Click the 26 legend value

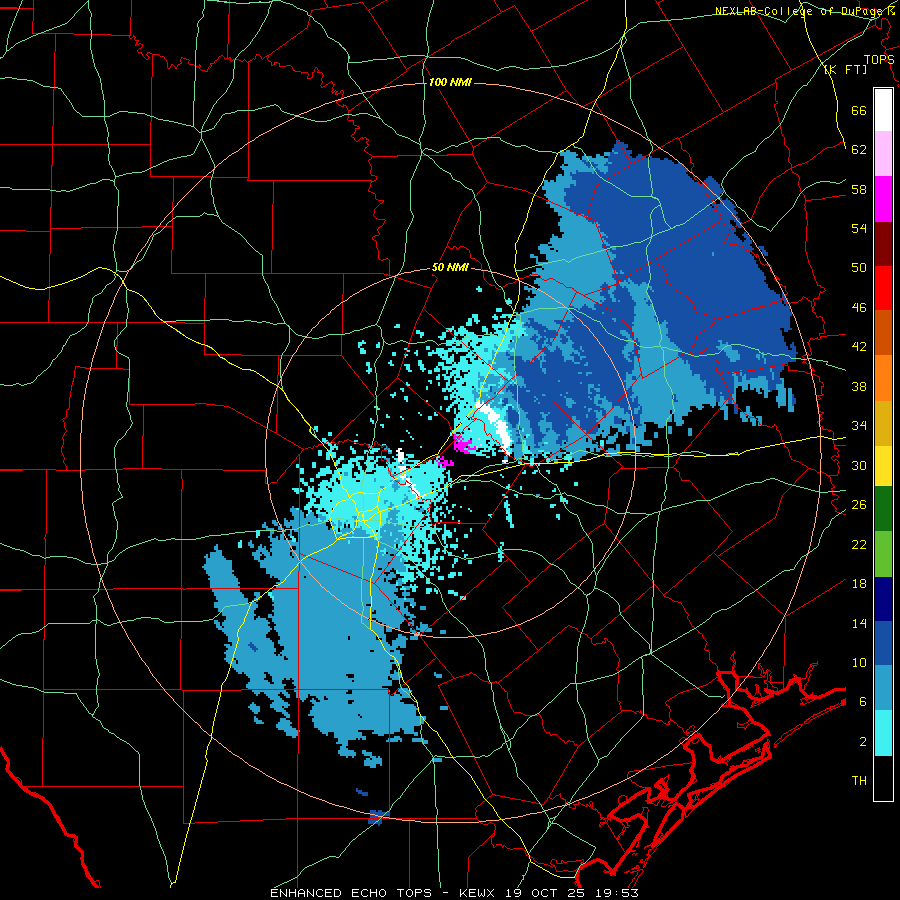tap(859, 505)
